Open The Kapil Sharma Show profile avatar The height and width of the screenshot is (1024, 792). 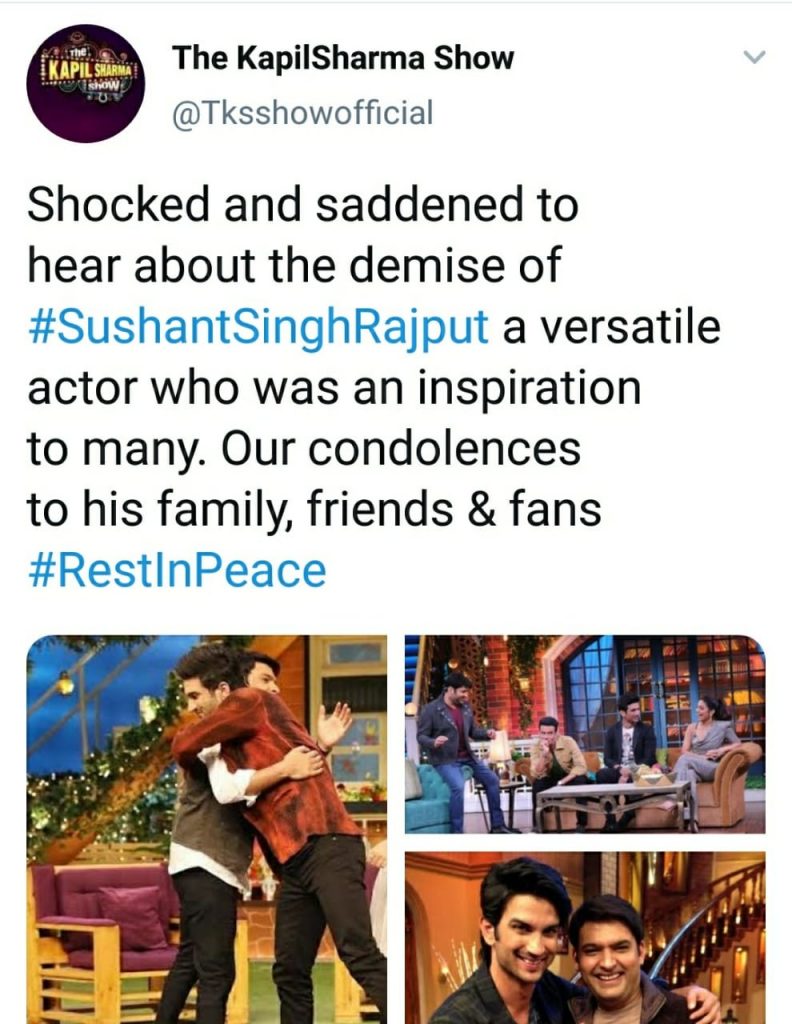tap(85, 84)
